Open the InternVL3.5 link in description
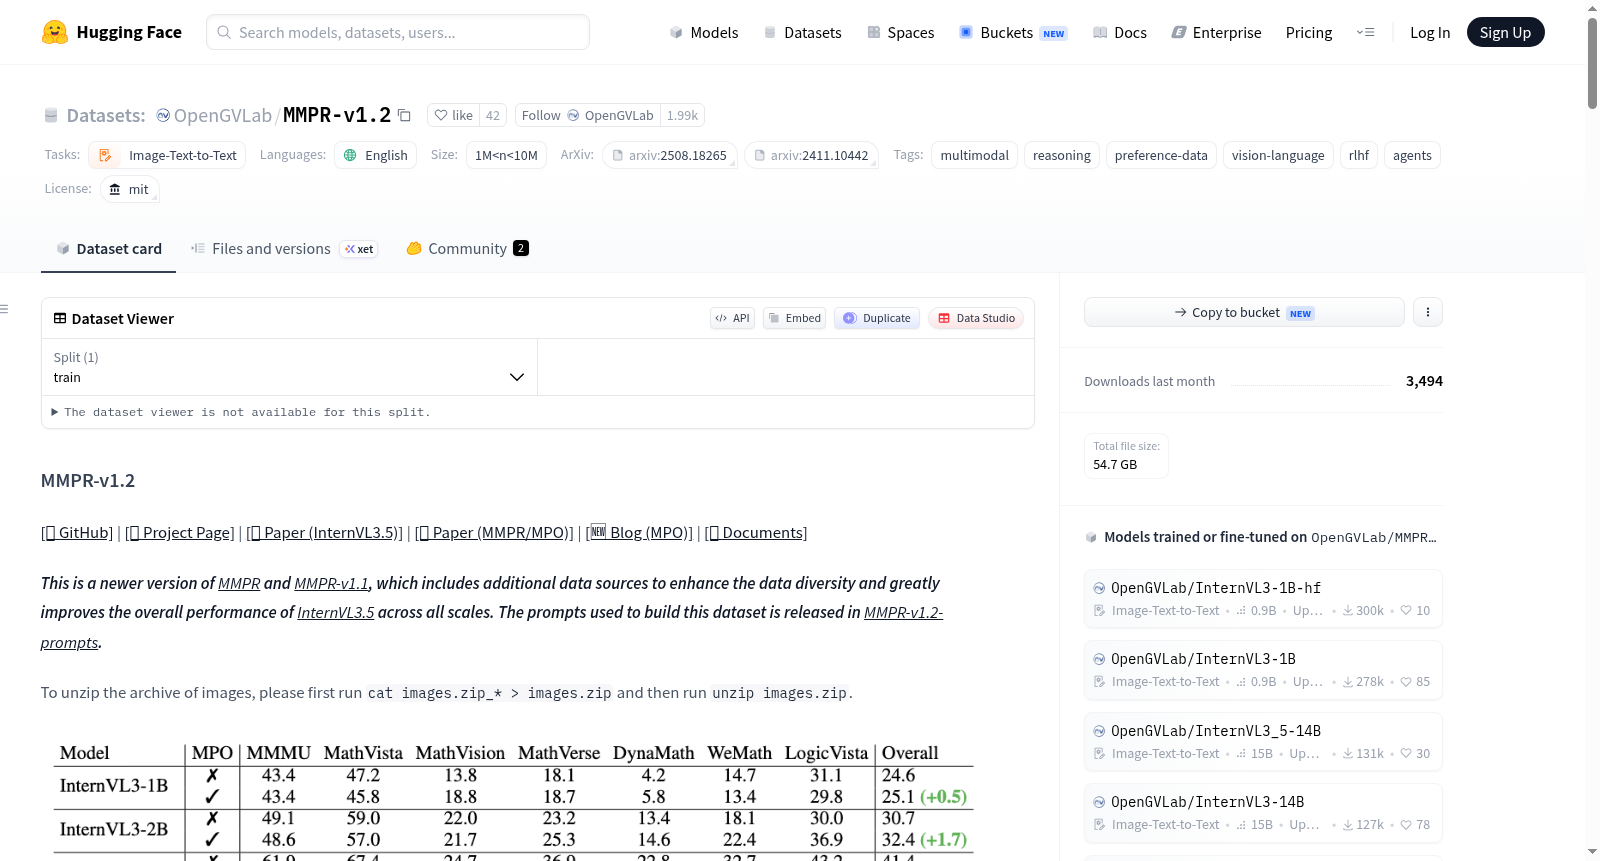This screenshot has height=861, width=1600. [335, 612]
